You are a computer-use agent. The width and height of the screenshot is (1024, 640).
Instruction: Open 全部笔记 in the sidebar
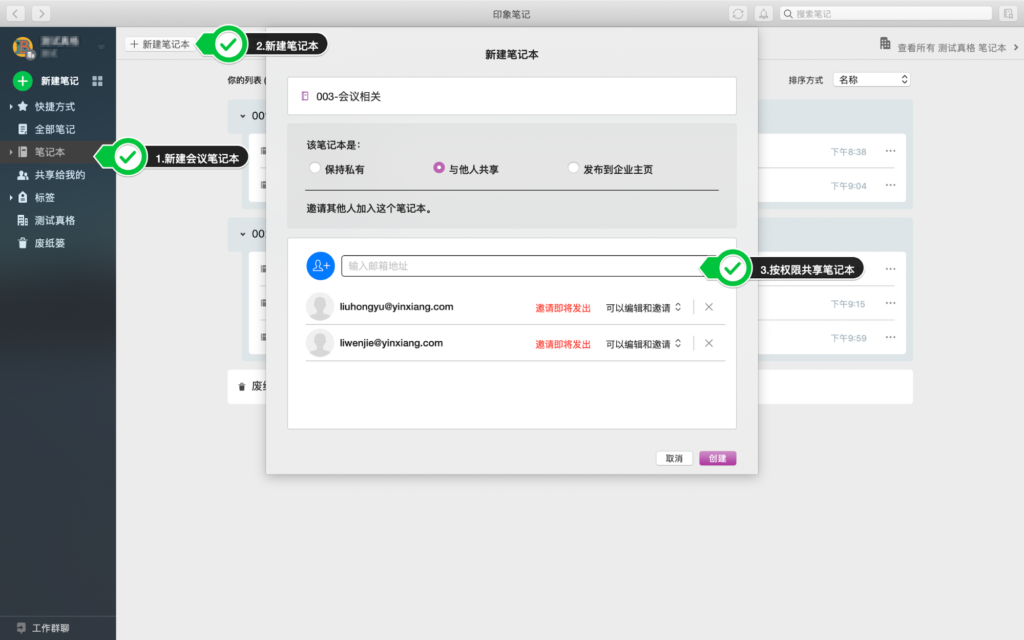pos(54,129)
